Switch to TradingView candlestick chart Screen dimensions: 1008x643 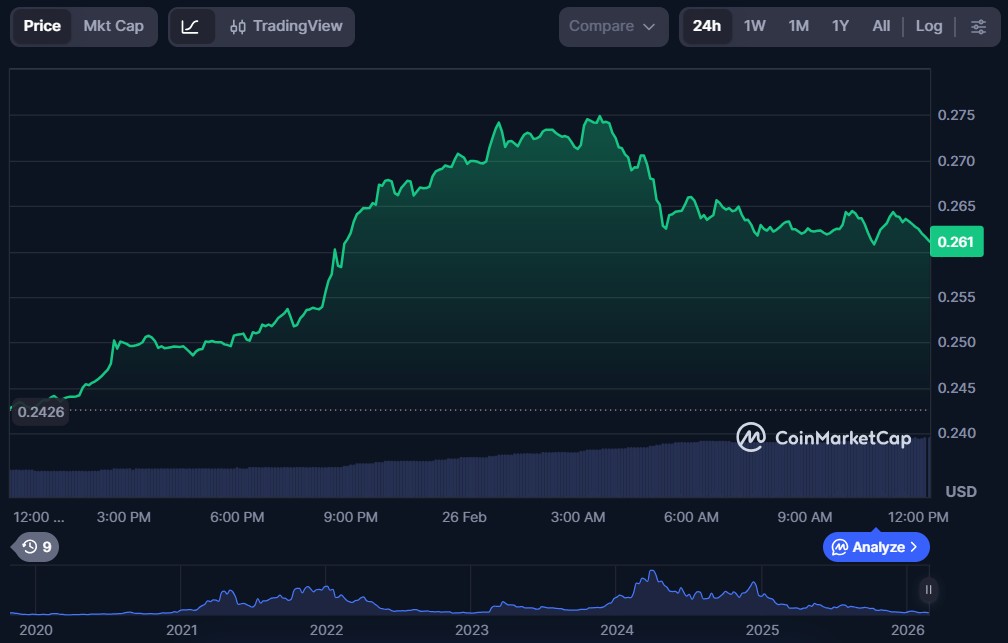tap(286, 27)
